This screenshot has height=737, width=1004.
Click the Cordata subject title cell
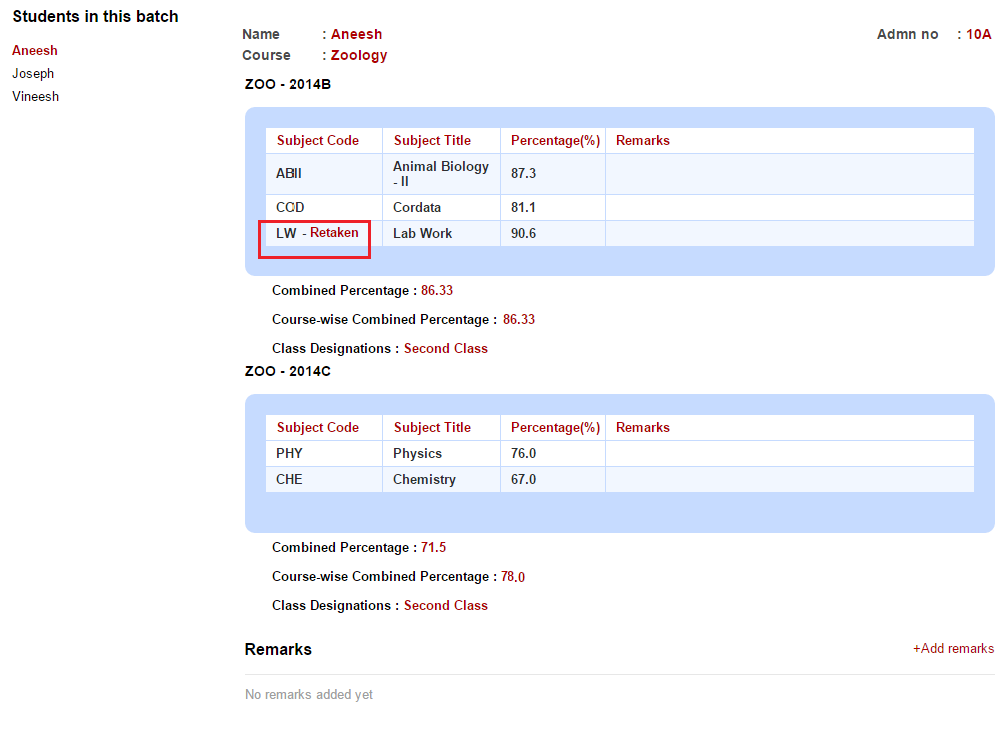pyautogui.click(x=417, y=207)
